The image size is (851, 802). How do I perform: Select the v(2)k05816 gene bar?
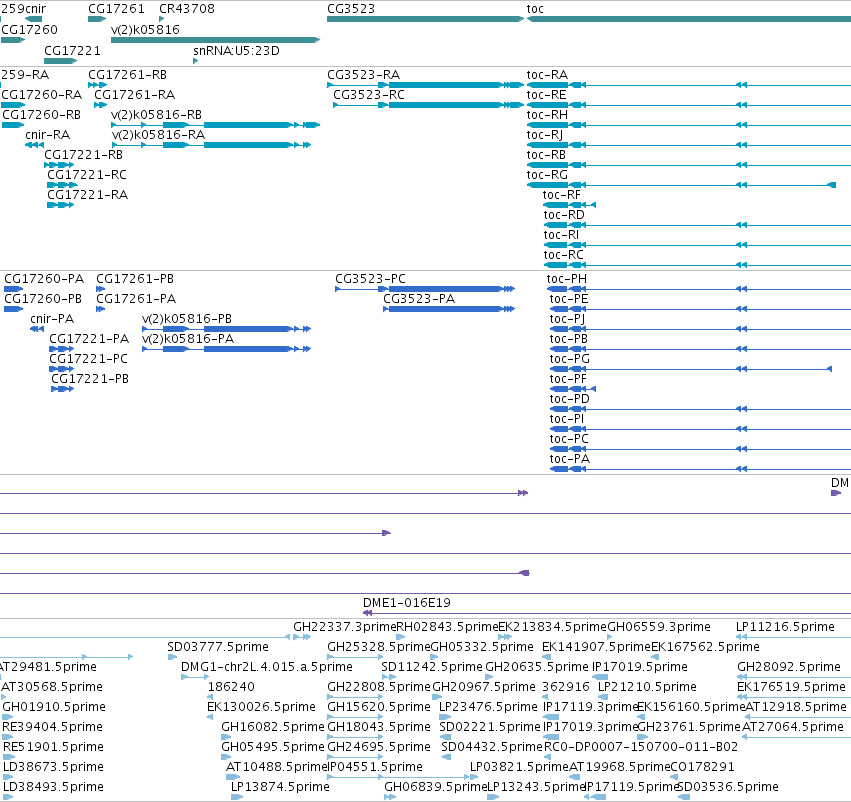click(x=215, y=40)
